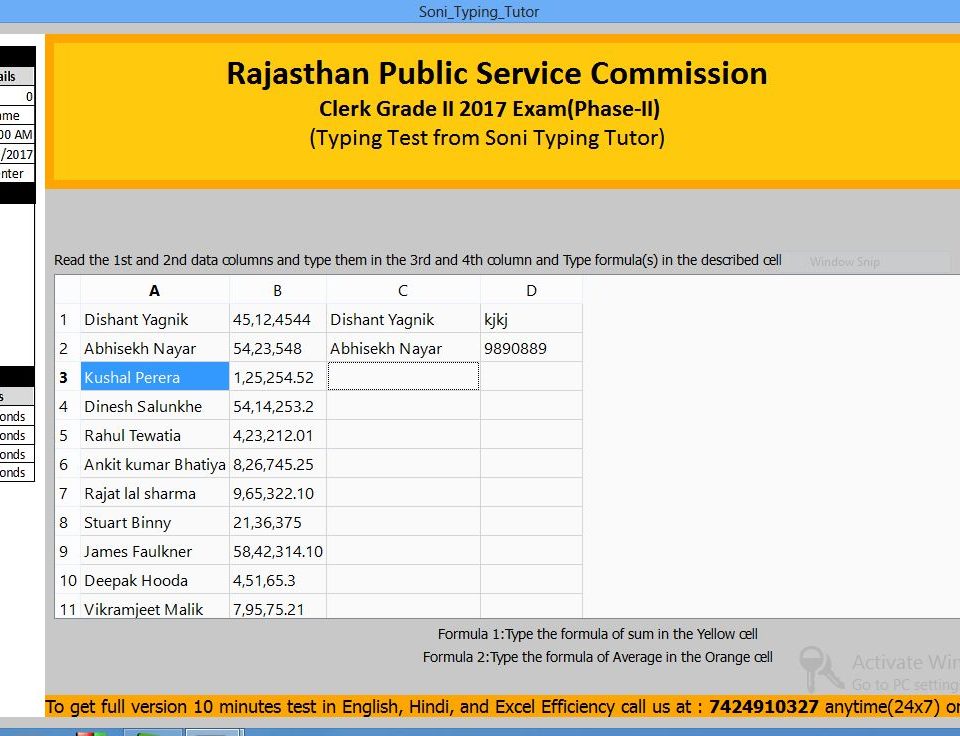This screenshot has height=736, width=960.
Task: Select typed cell C2 'Abhisekh Nayar'
Action: coord(403,348)
